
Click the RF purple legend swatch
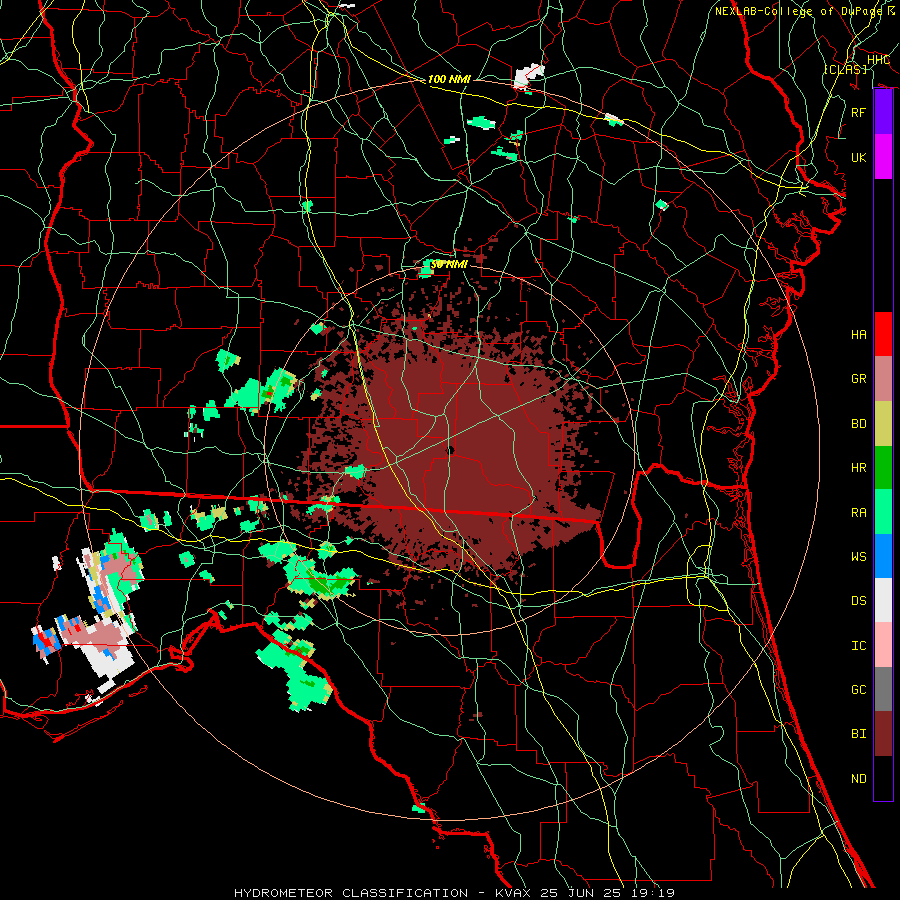(883, 112)
